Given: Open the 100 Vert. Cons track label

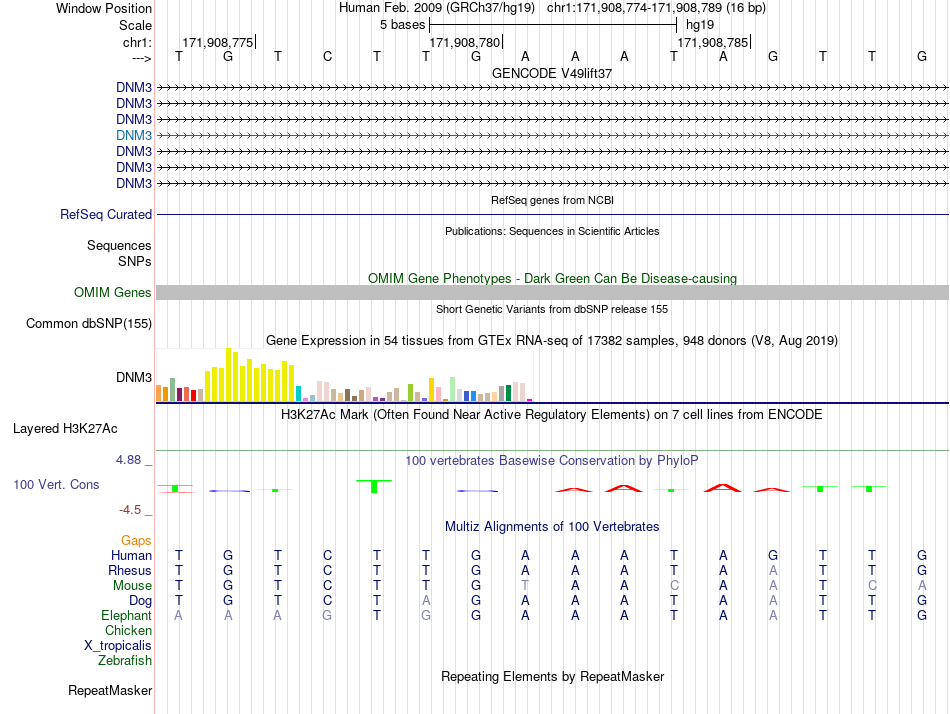Looking at the screenshot, I should click(56, 484).
